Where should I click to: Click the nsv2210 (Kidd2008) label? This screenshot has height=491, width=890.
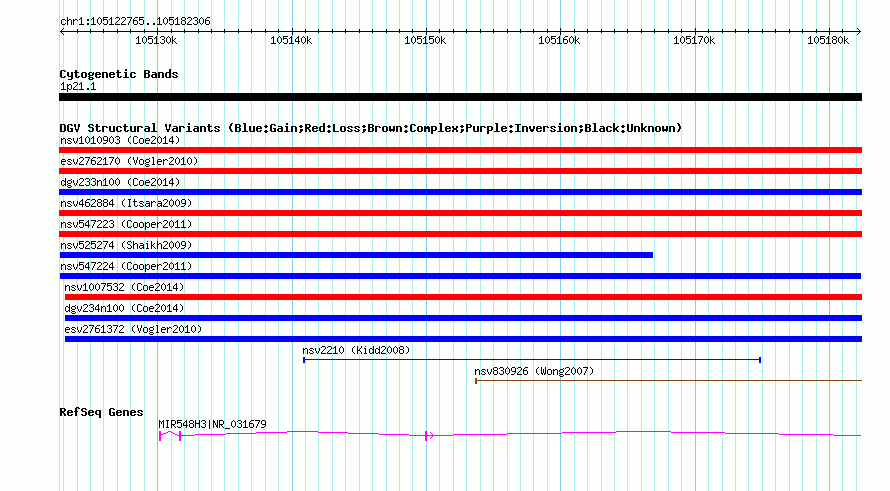[356, 350]
